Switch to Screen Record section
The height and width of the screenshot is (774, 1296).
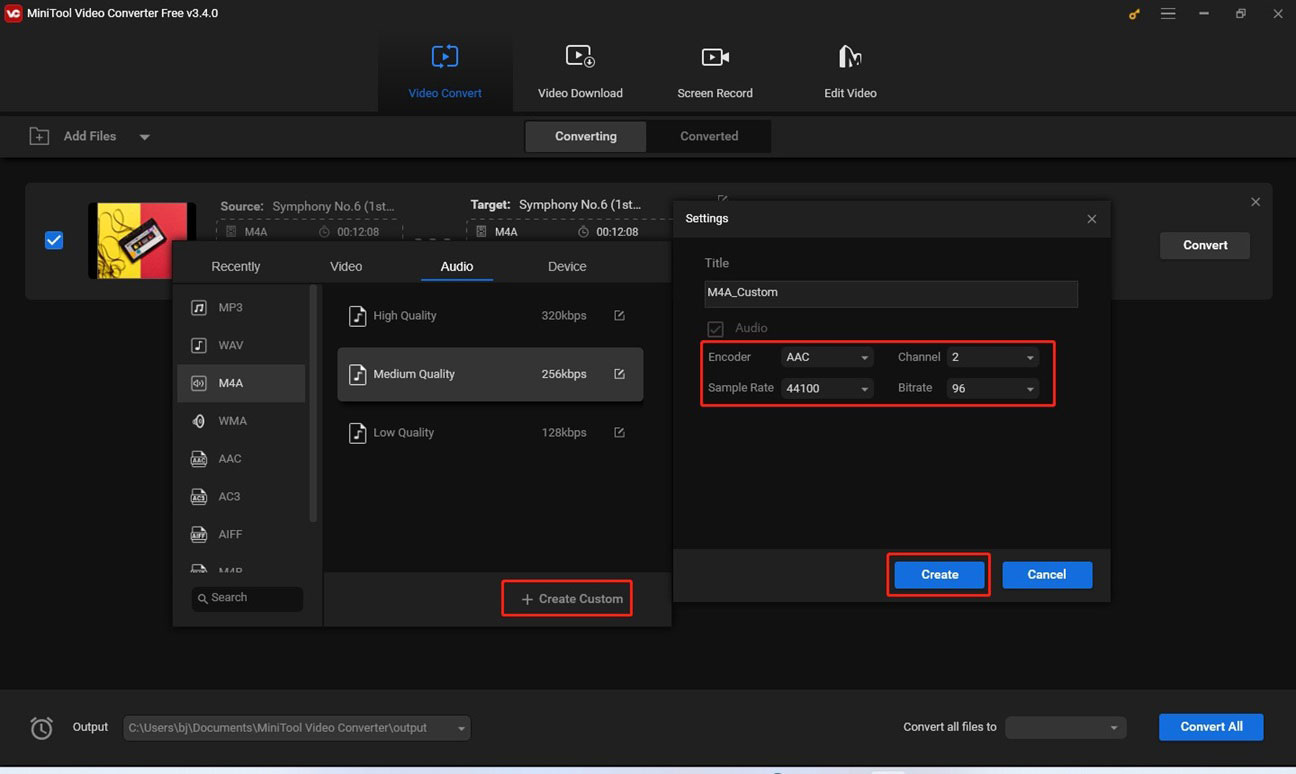715,72
